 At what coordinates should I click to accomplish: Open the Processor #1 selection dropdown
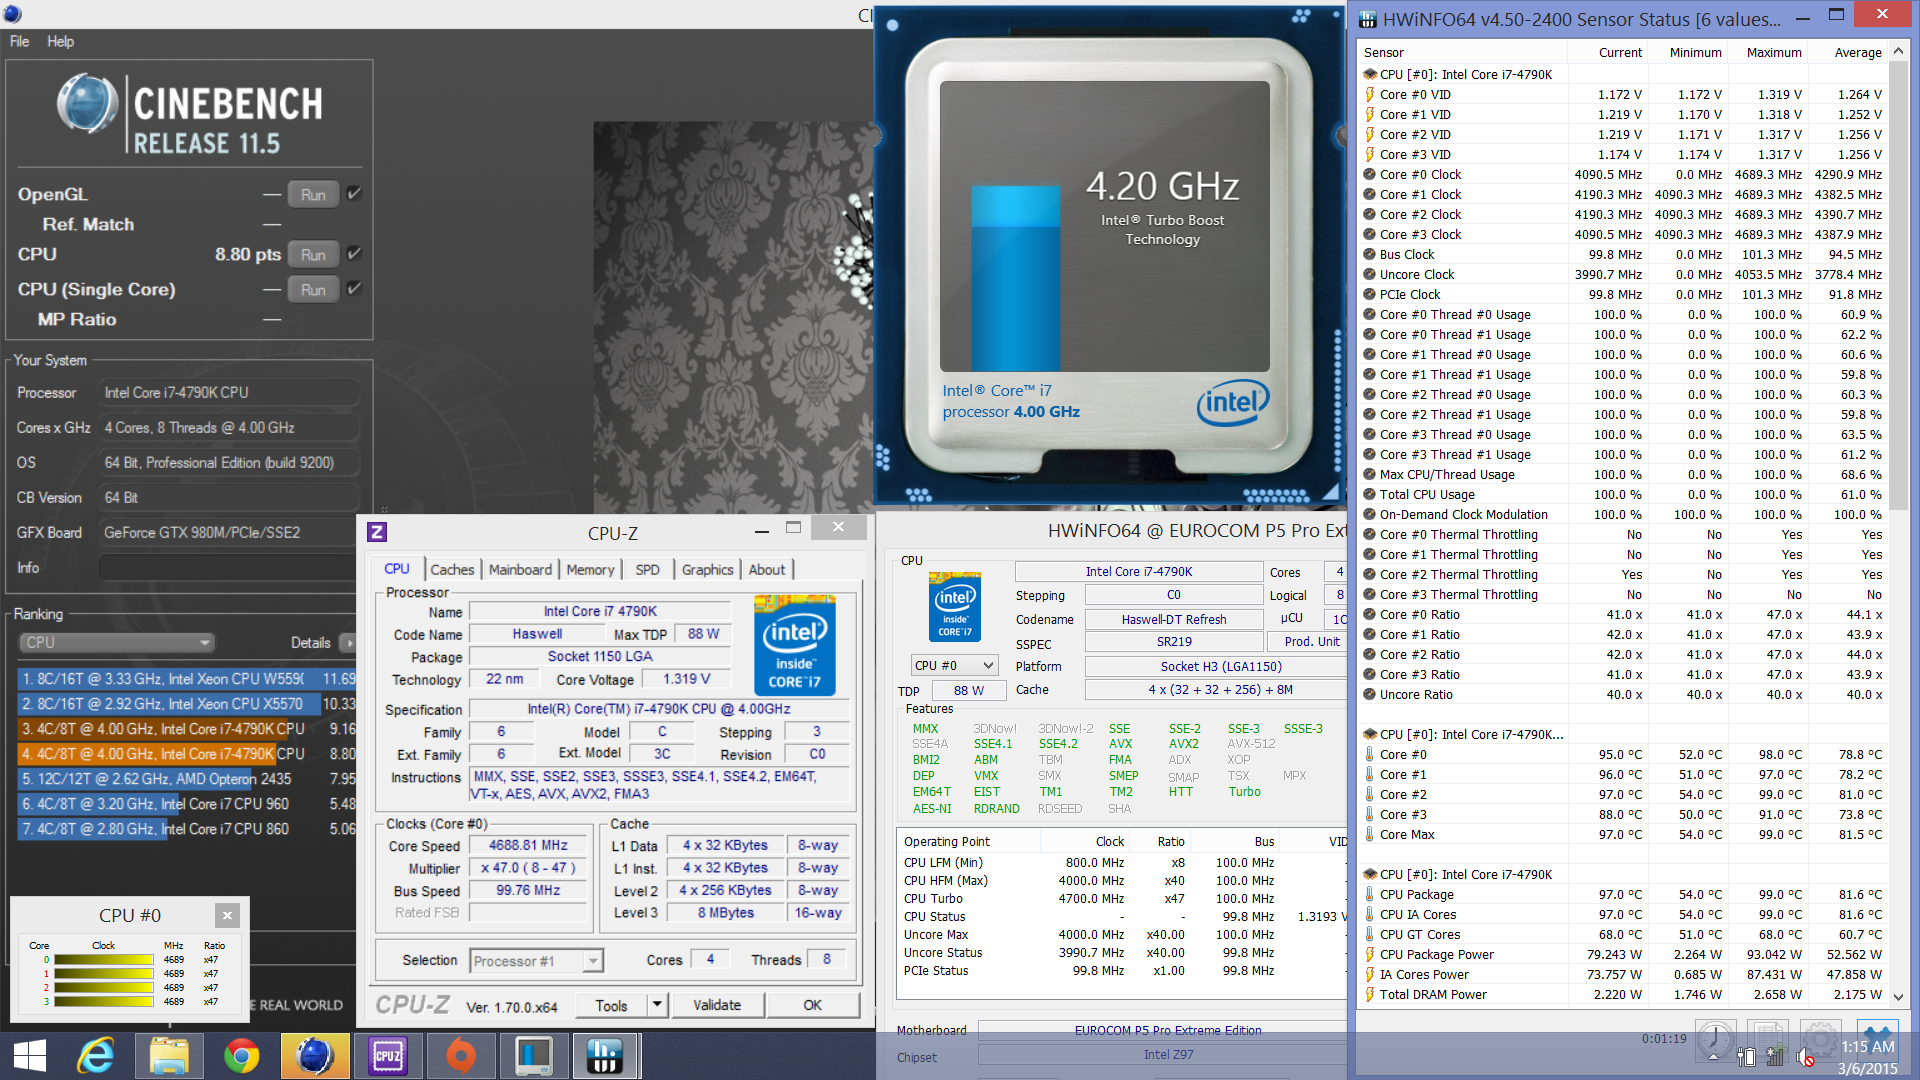coord(536,961)
